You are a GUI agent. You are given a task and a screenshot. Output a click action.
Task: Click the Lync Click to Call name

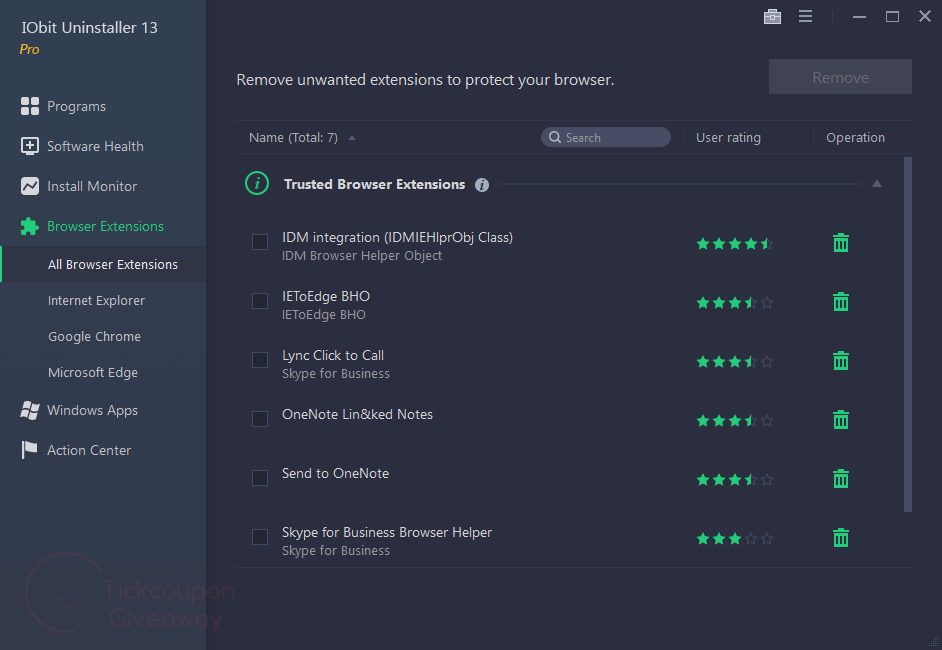[x=333, y=356]
